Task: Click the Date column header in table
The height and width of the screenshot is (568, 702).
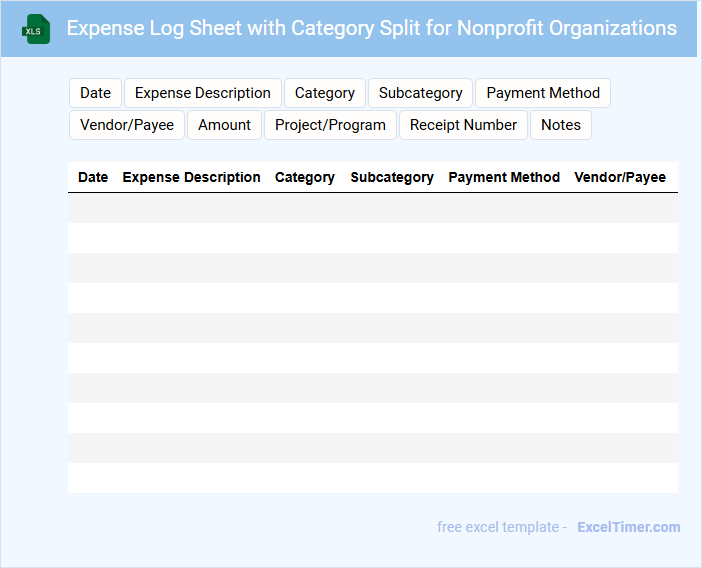Action: tap(93, 177)
